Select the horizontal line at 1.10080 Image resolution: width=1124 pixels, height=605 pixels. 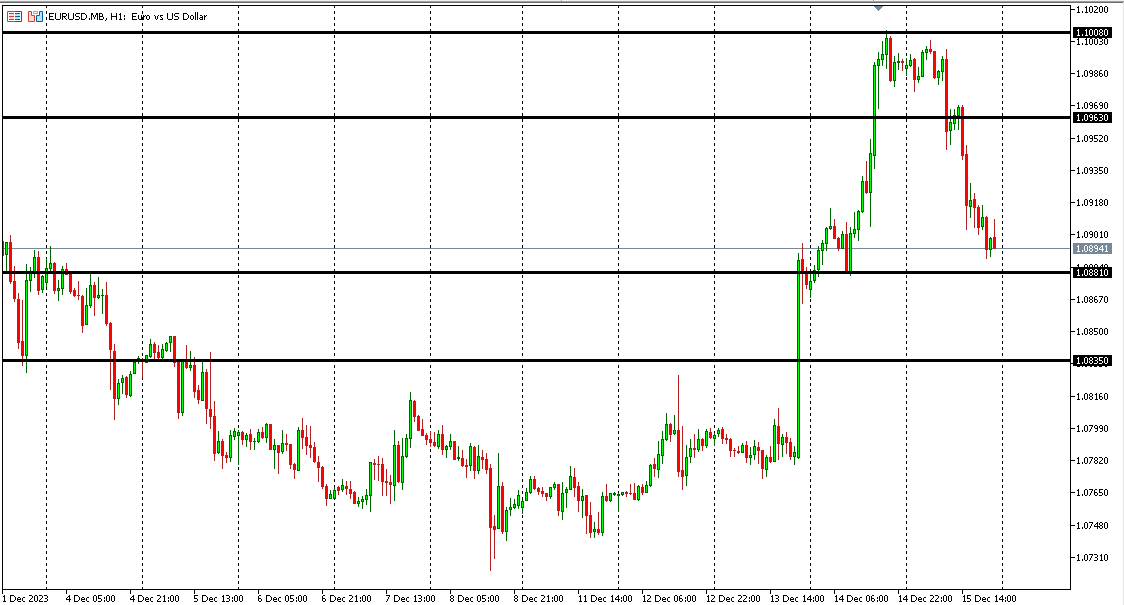click(500, 33)
